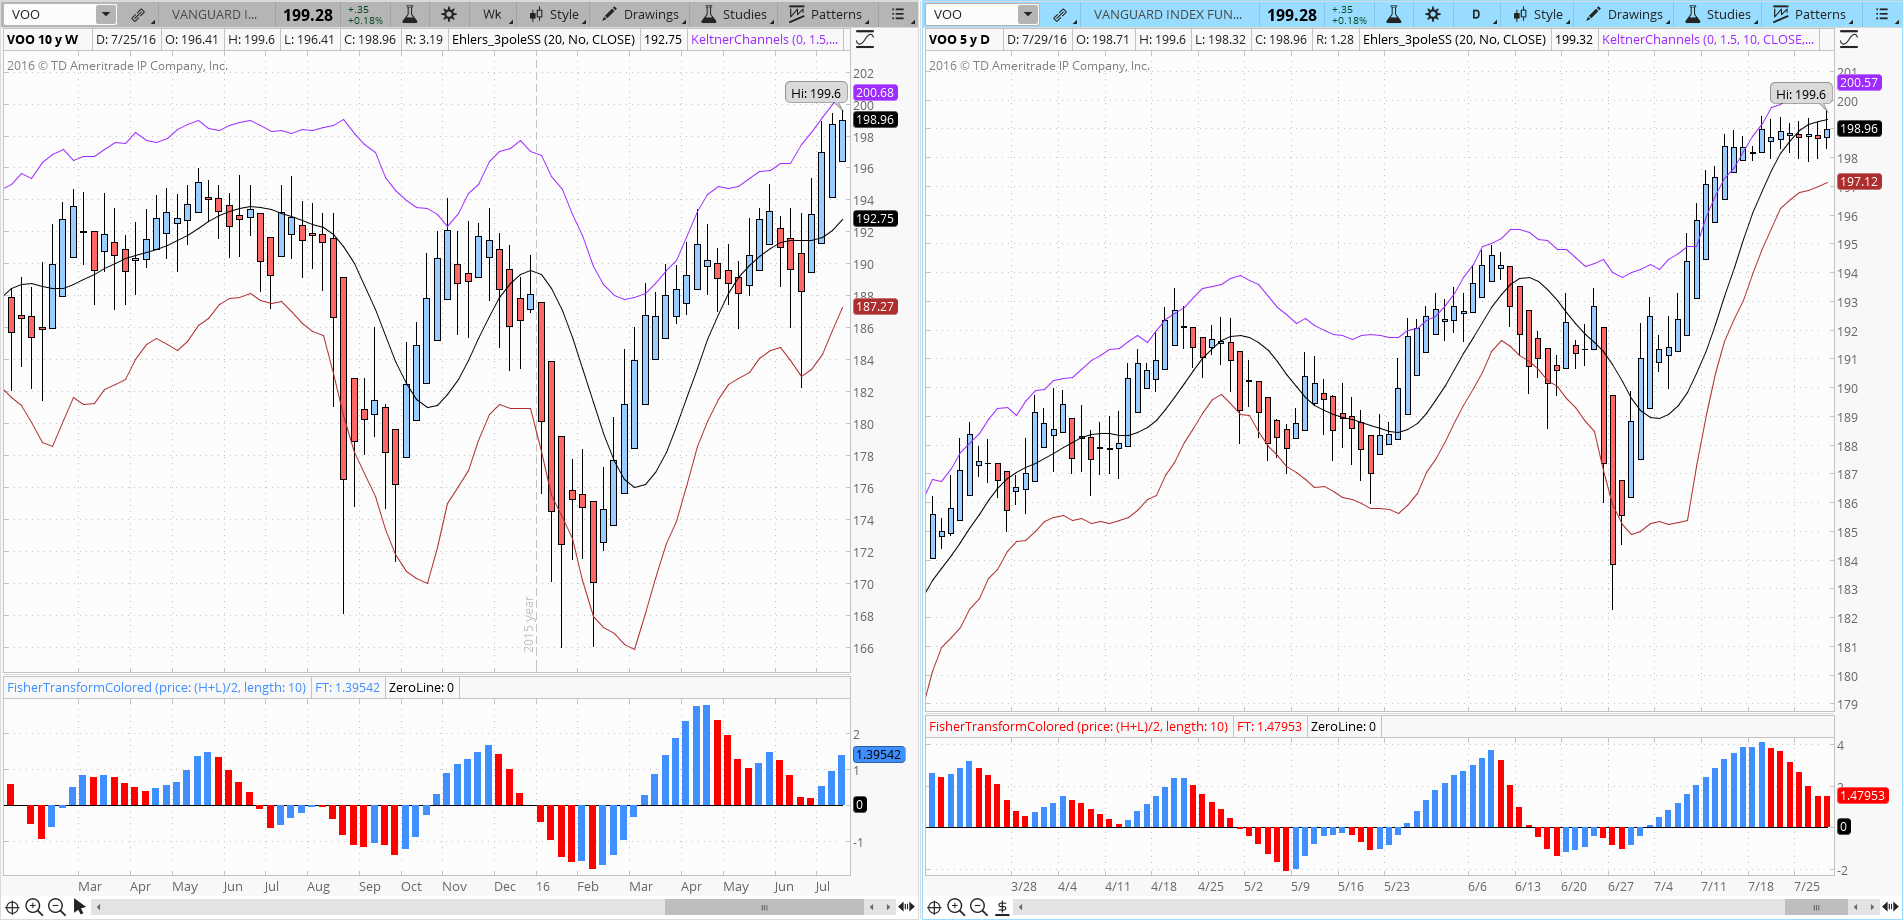
Task: Click the 'FT: 1.39542' value in the left chart
Action: pyautogui.click(x=347, y=688)
